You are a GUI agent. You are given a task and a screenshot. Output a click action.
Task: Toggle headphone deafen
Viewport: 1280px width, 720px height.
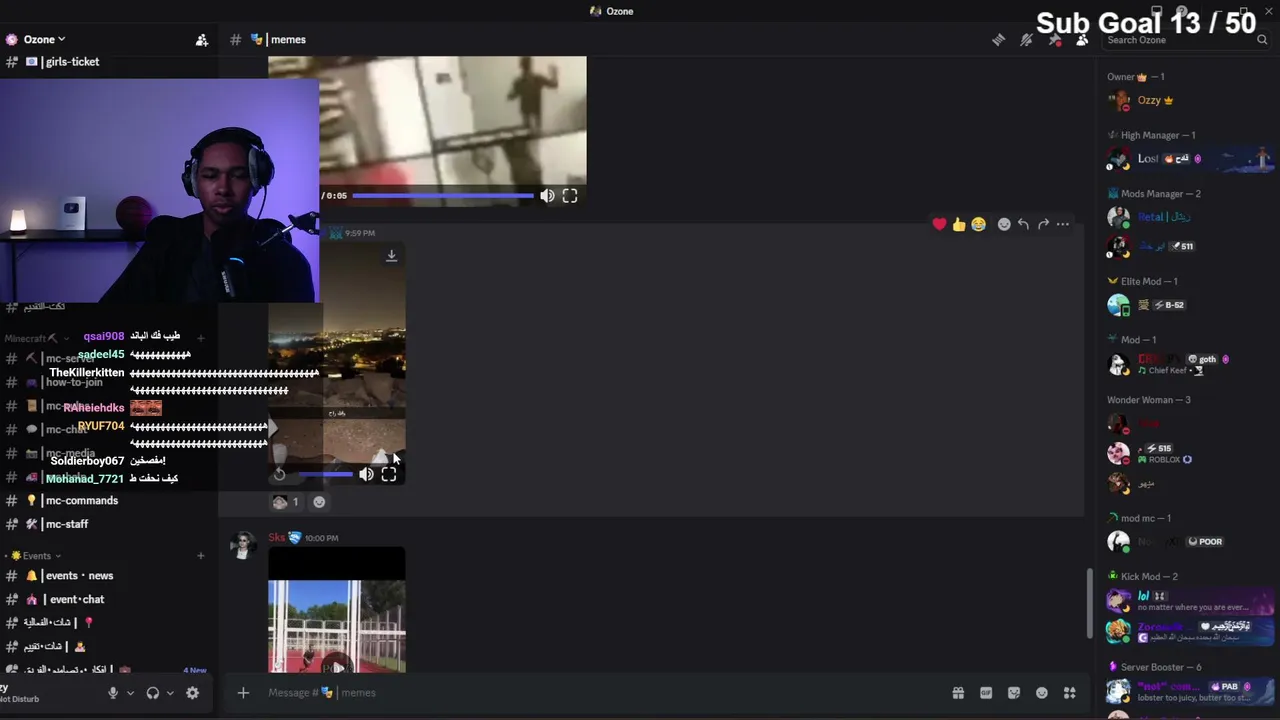(153, 693)
